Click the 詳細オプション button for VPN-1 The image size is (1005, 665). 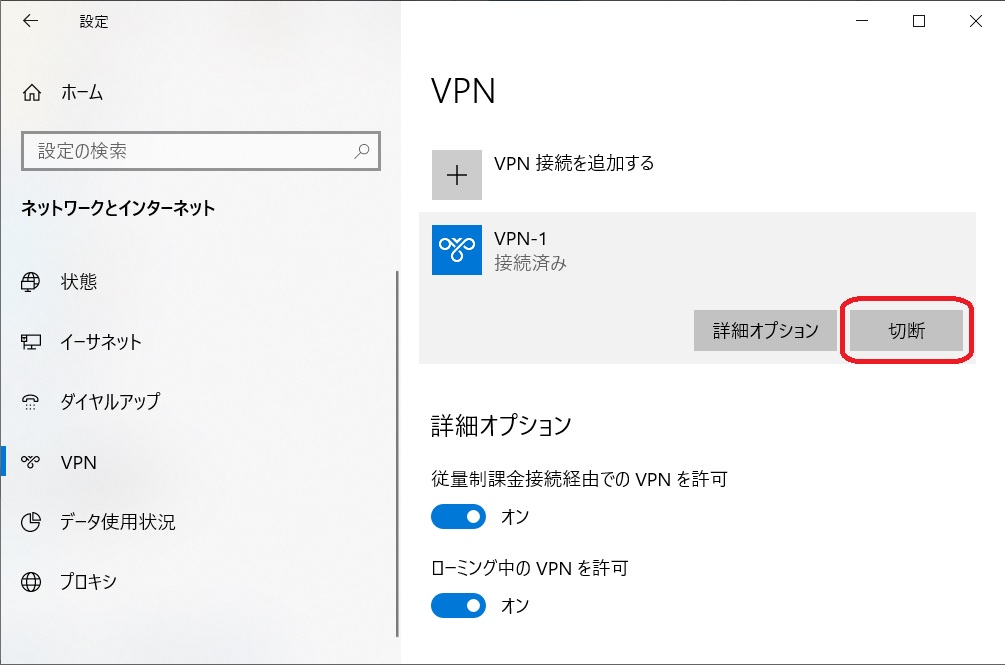765,331
